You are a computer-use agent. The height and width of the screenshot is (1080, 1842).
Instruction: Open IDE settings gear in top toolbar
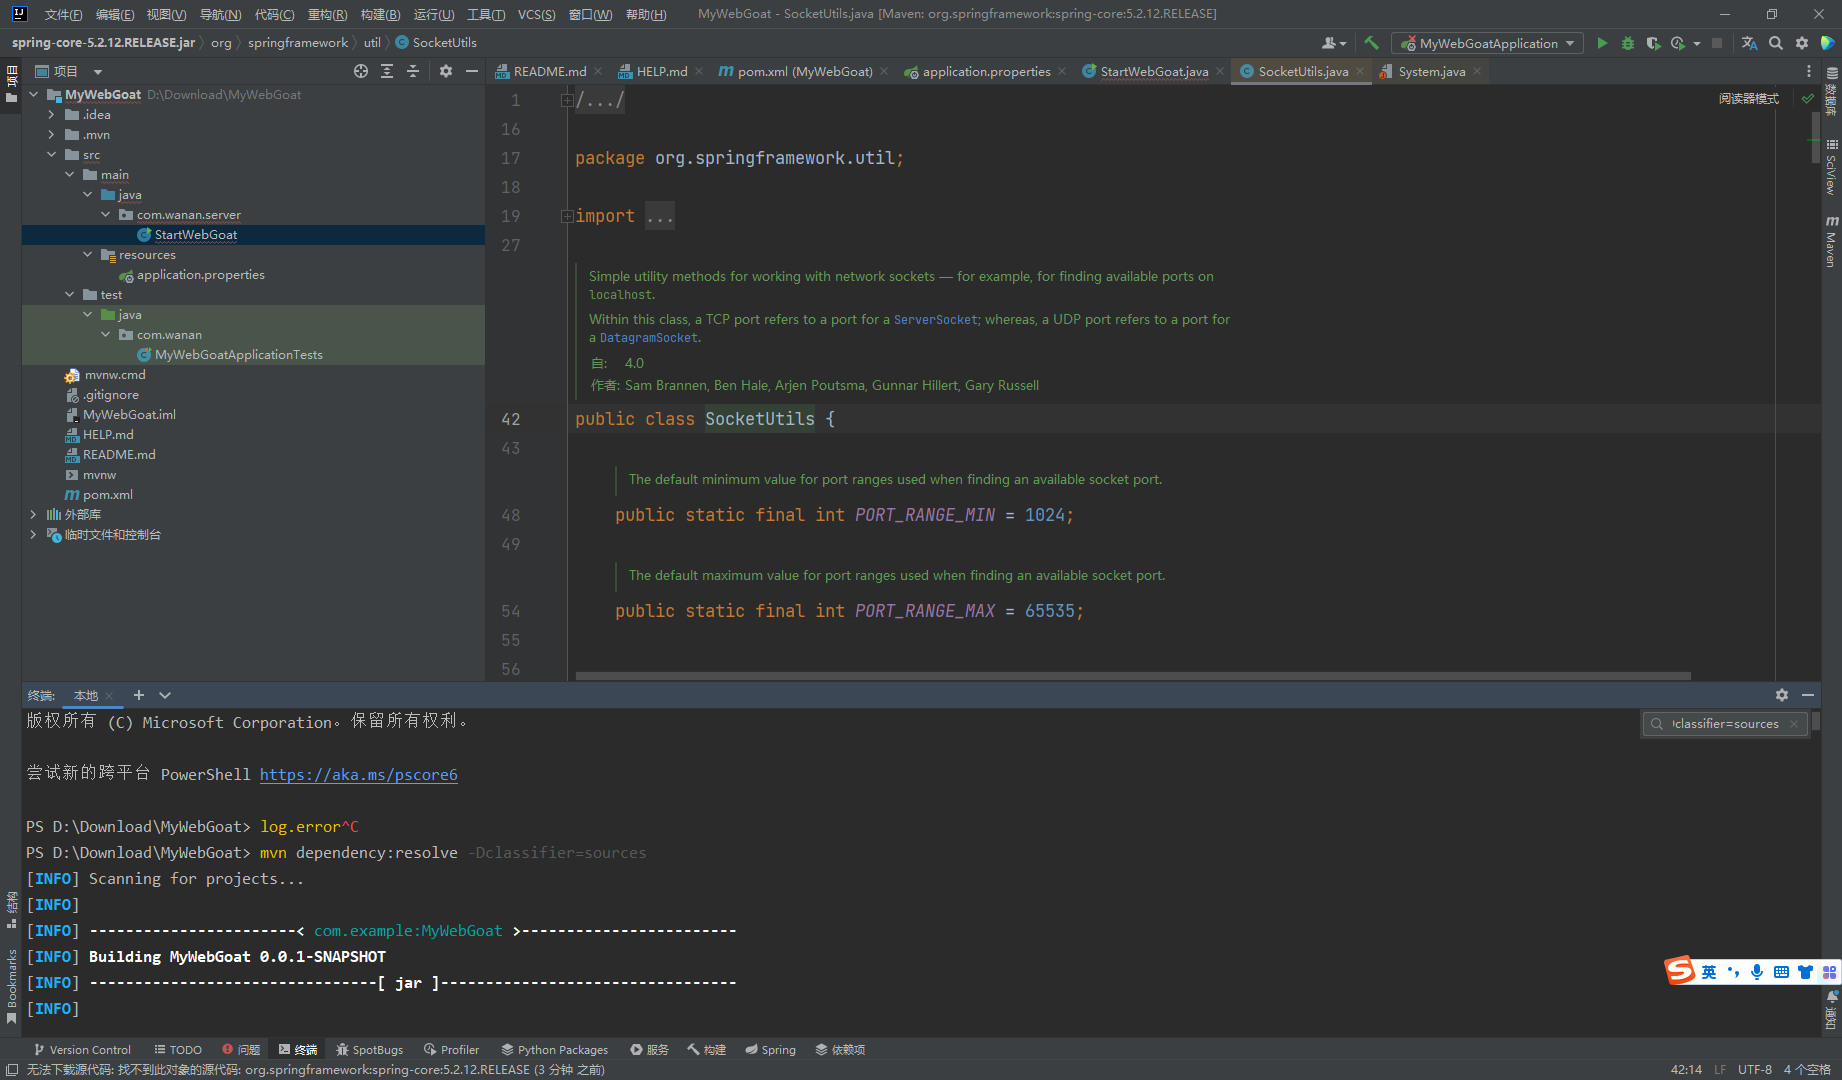1801,43
